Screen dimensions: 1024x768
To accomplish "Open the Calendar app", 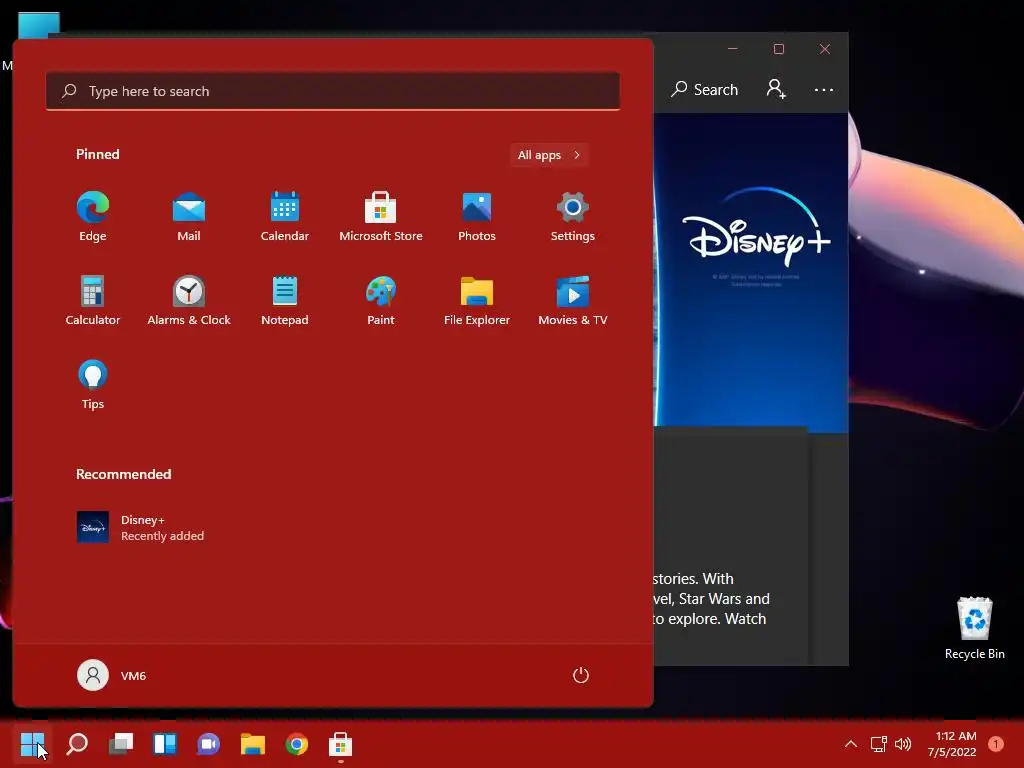I will pos(285,217).
